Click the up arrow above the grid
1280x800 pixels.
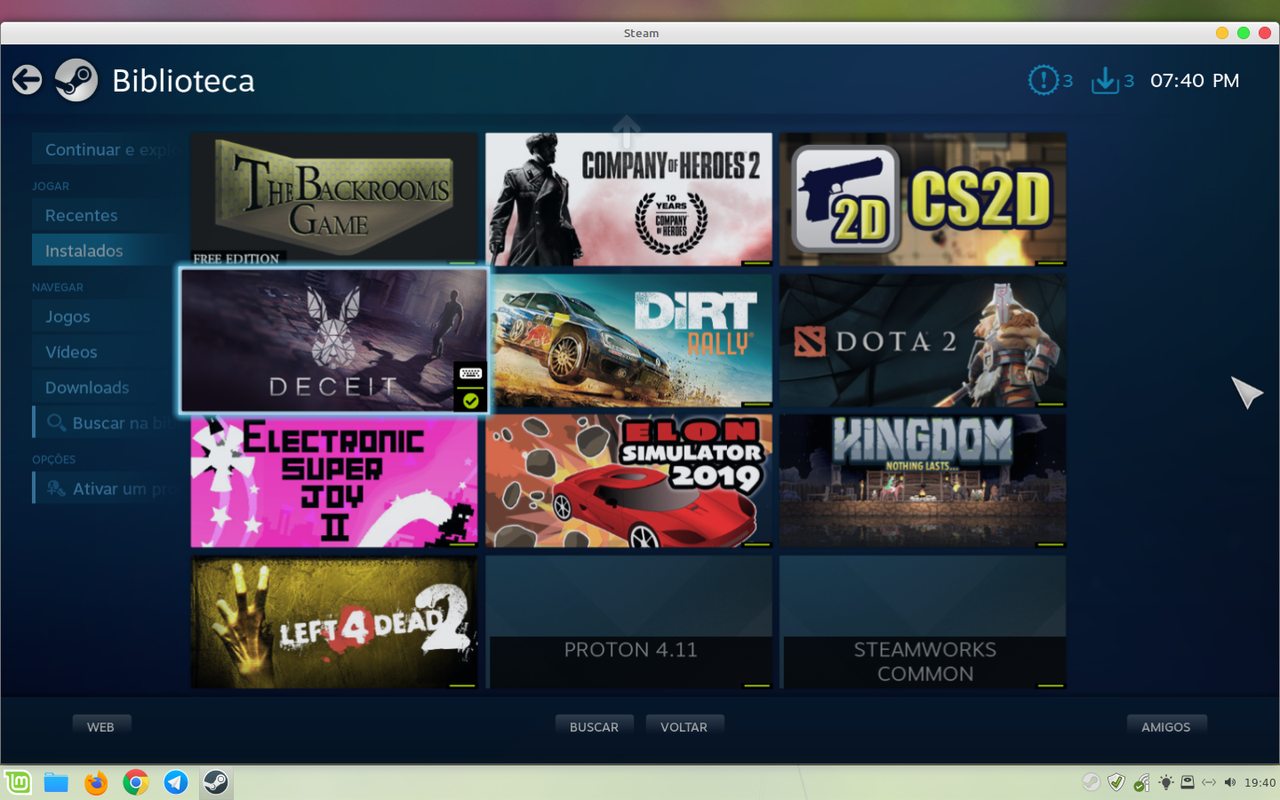(x=627, y=130)
